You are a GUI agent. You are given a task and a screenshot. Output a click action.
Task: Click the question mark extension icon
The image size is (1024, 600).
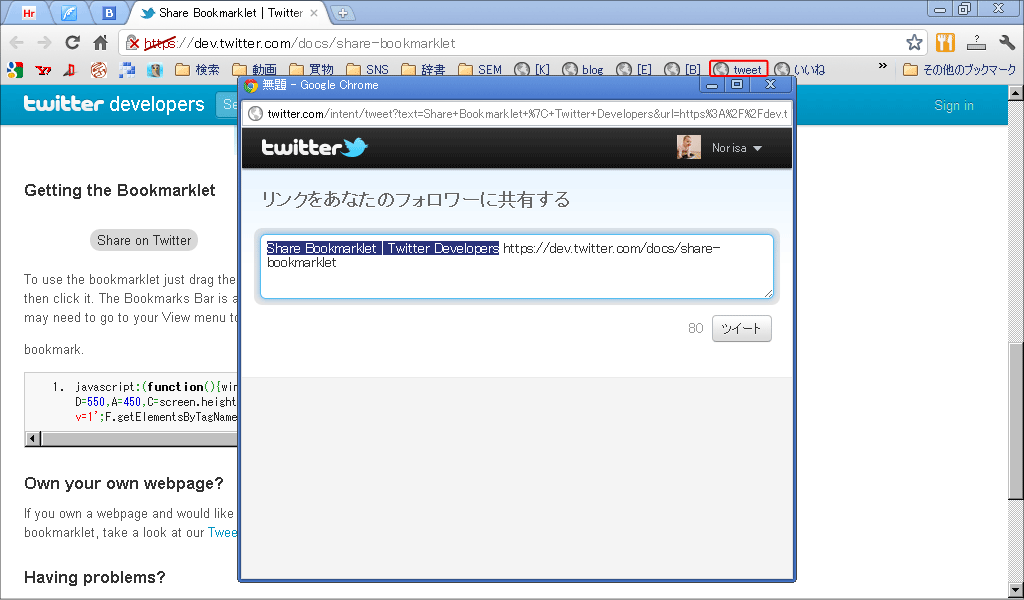(976, 43)
